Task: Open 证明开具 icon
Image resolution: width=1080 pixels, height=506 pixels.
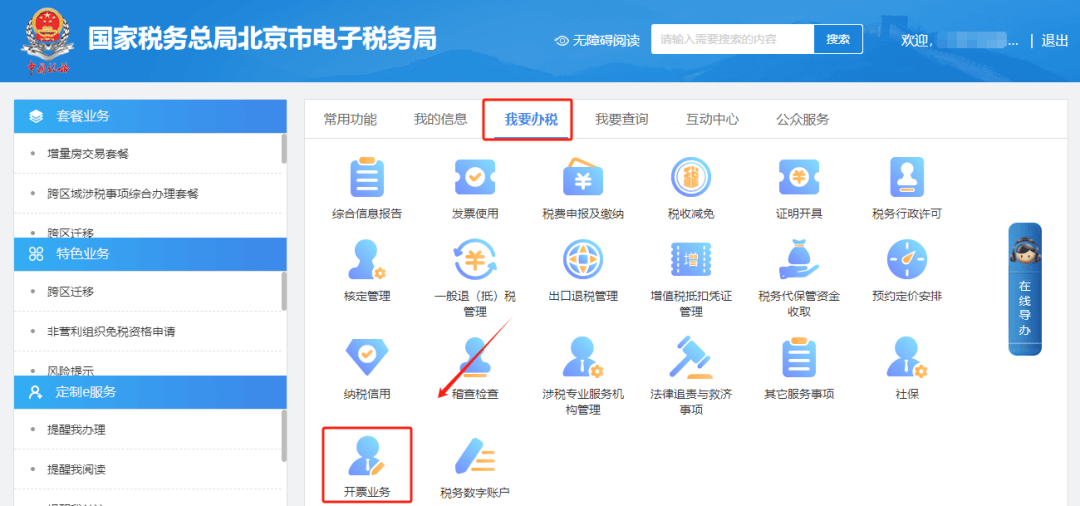Action: [x=799, y=178]
